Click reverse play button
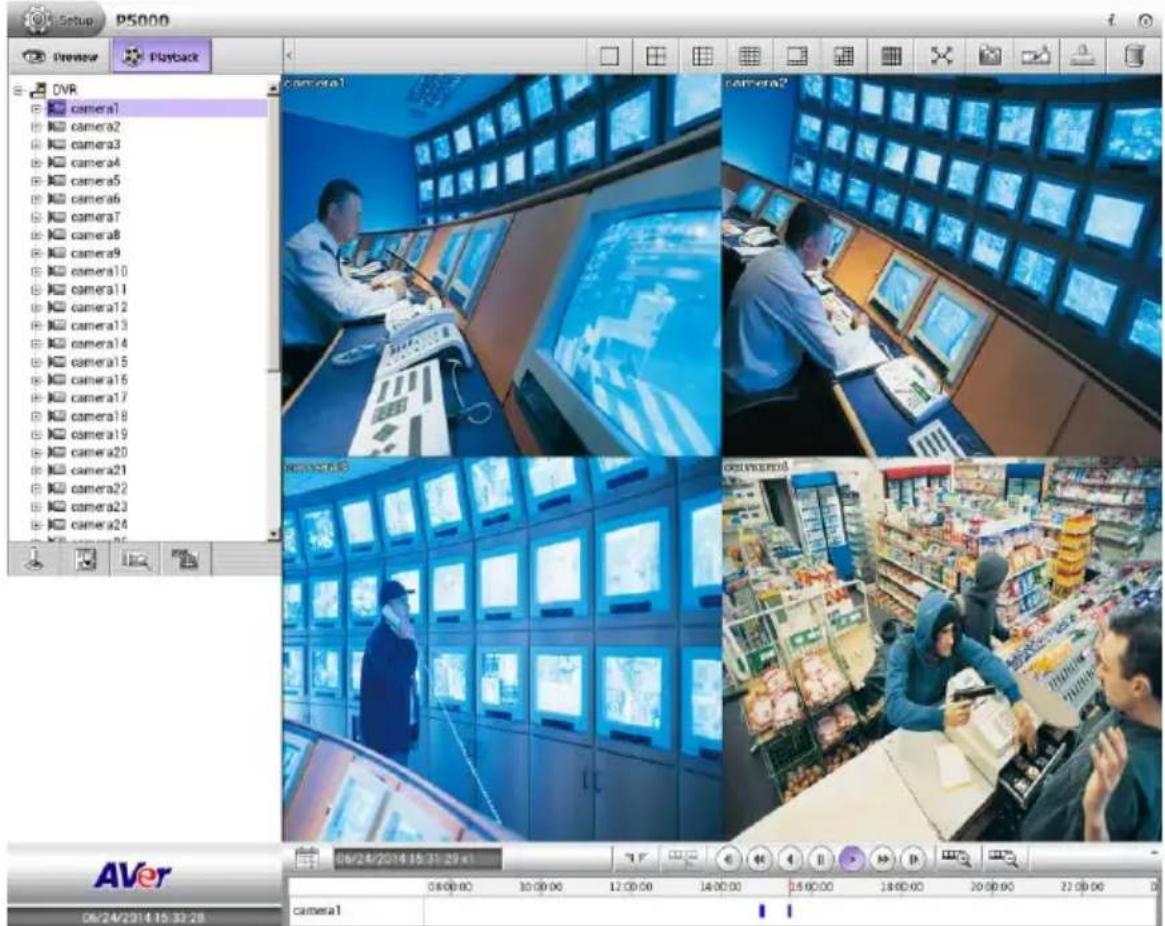The height and width of the screenshot is (926, 1165). pyautogui.click(x=791, y=859)
